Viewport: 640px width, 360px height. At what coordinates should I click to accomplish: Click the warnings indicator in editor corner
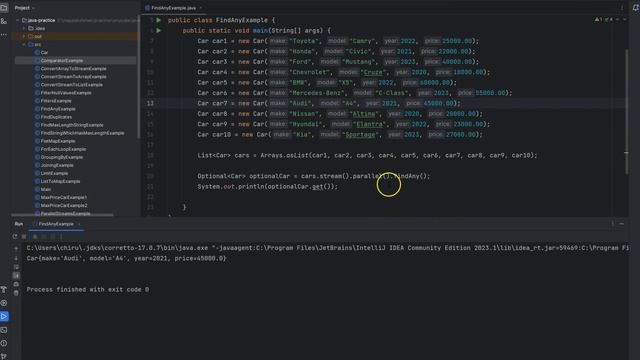(598, 20)
